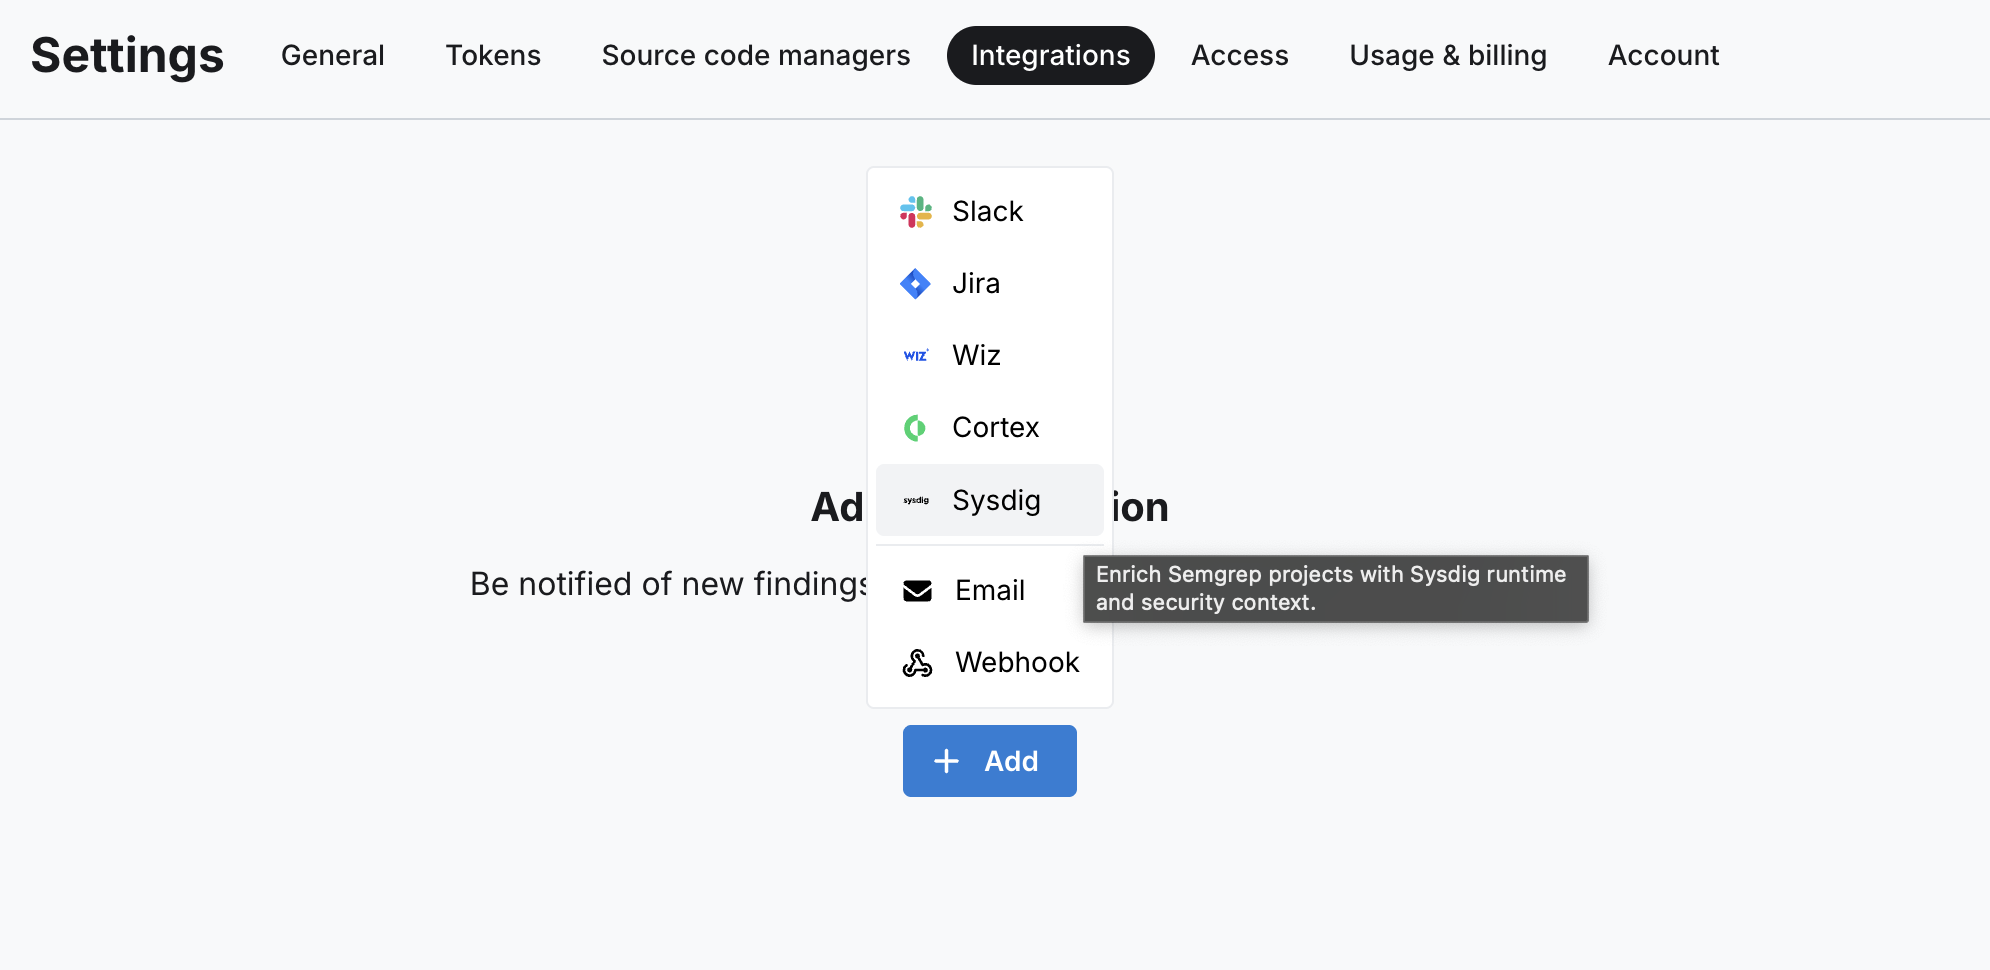Click the Add button
The image size is (1990, 970).
click(990, 761)
